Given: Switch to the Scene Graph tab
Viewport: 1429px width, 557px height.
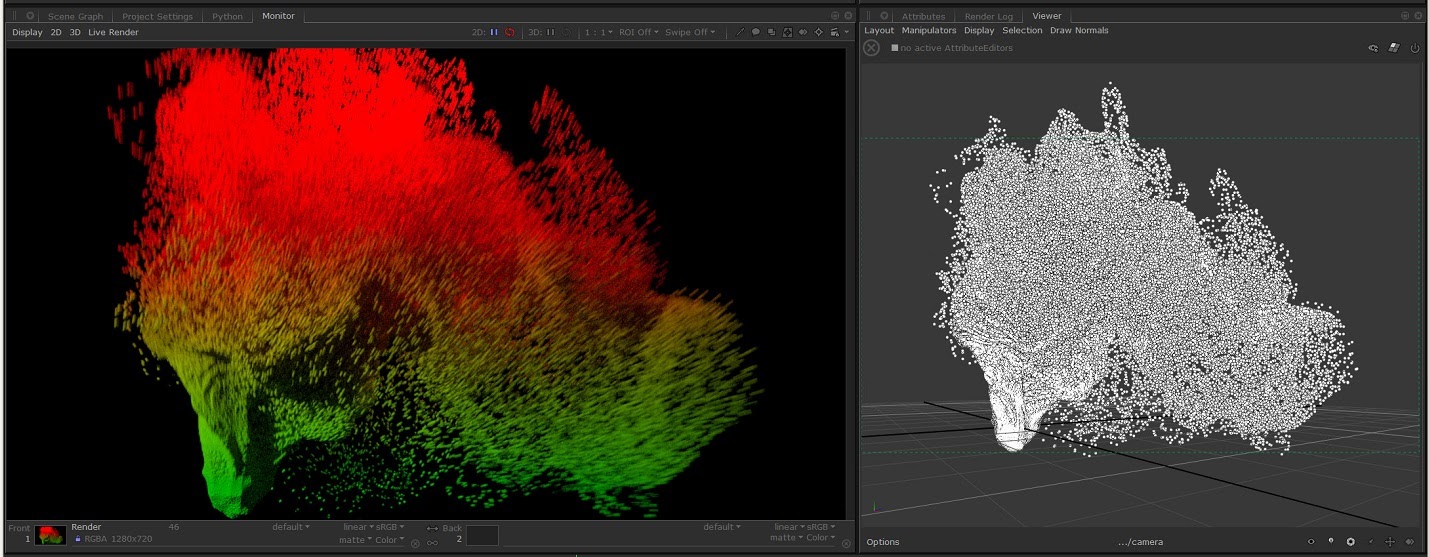Looking at the screenshot, I should click(x=75, y=16).
